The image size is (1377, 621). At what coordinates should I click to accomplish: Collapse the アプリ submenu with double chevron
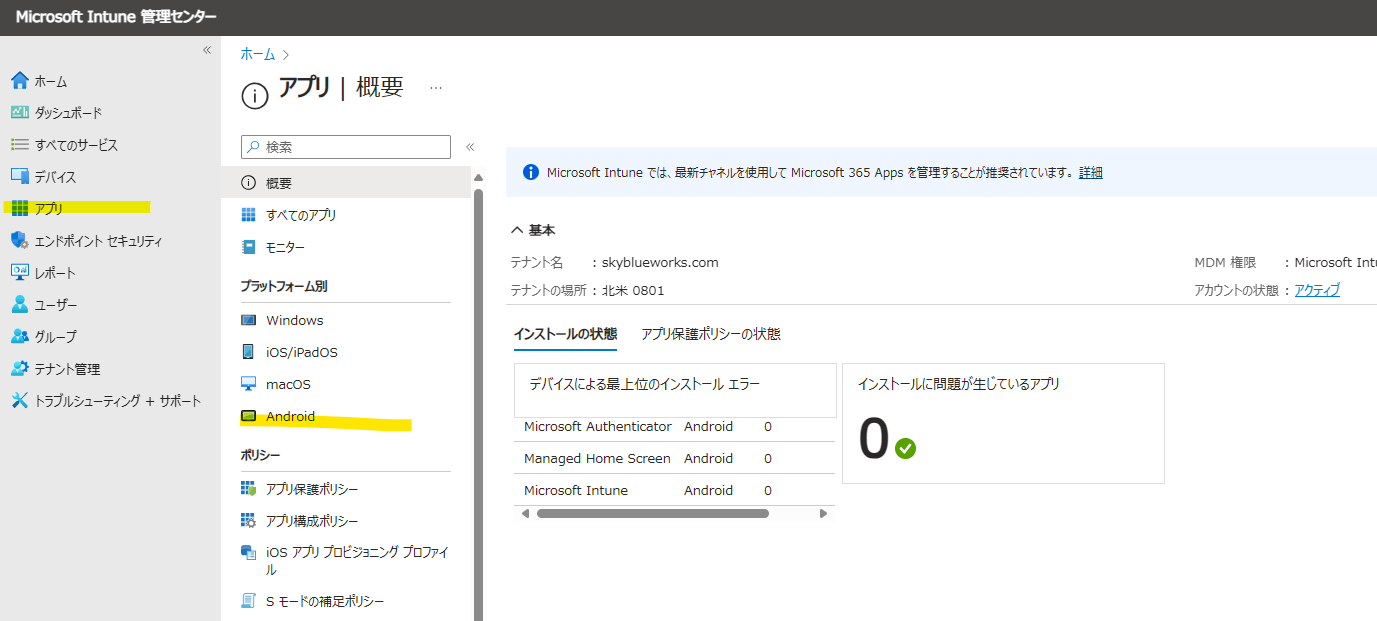point(470,146)
